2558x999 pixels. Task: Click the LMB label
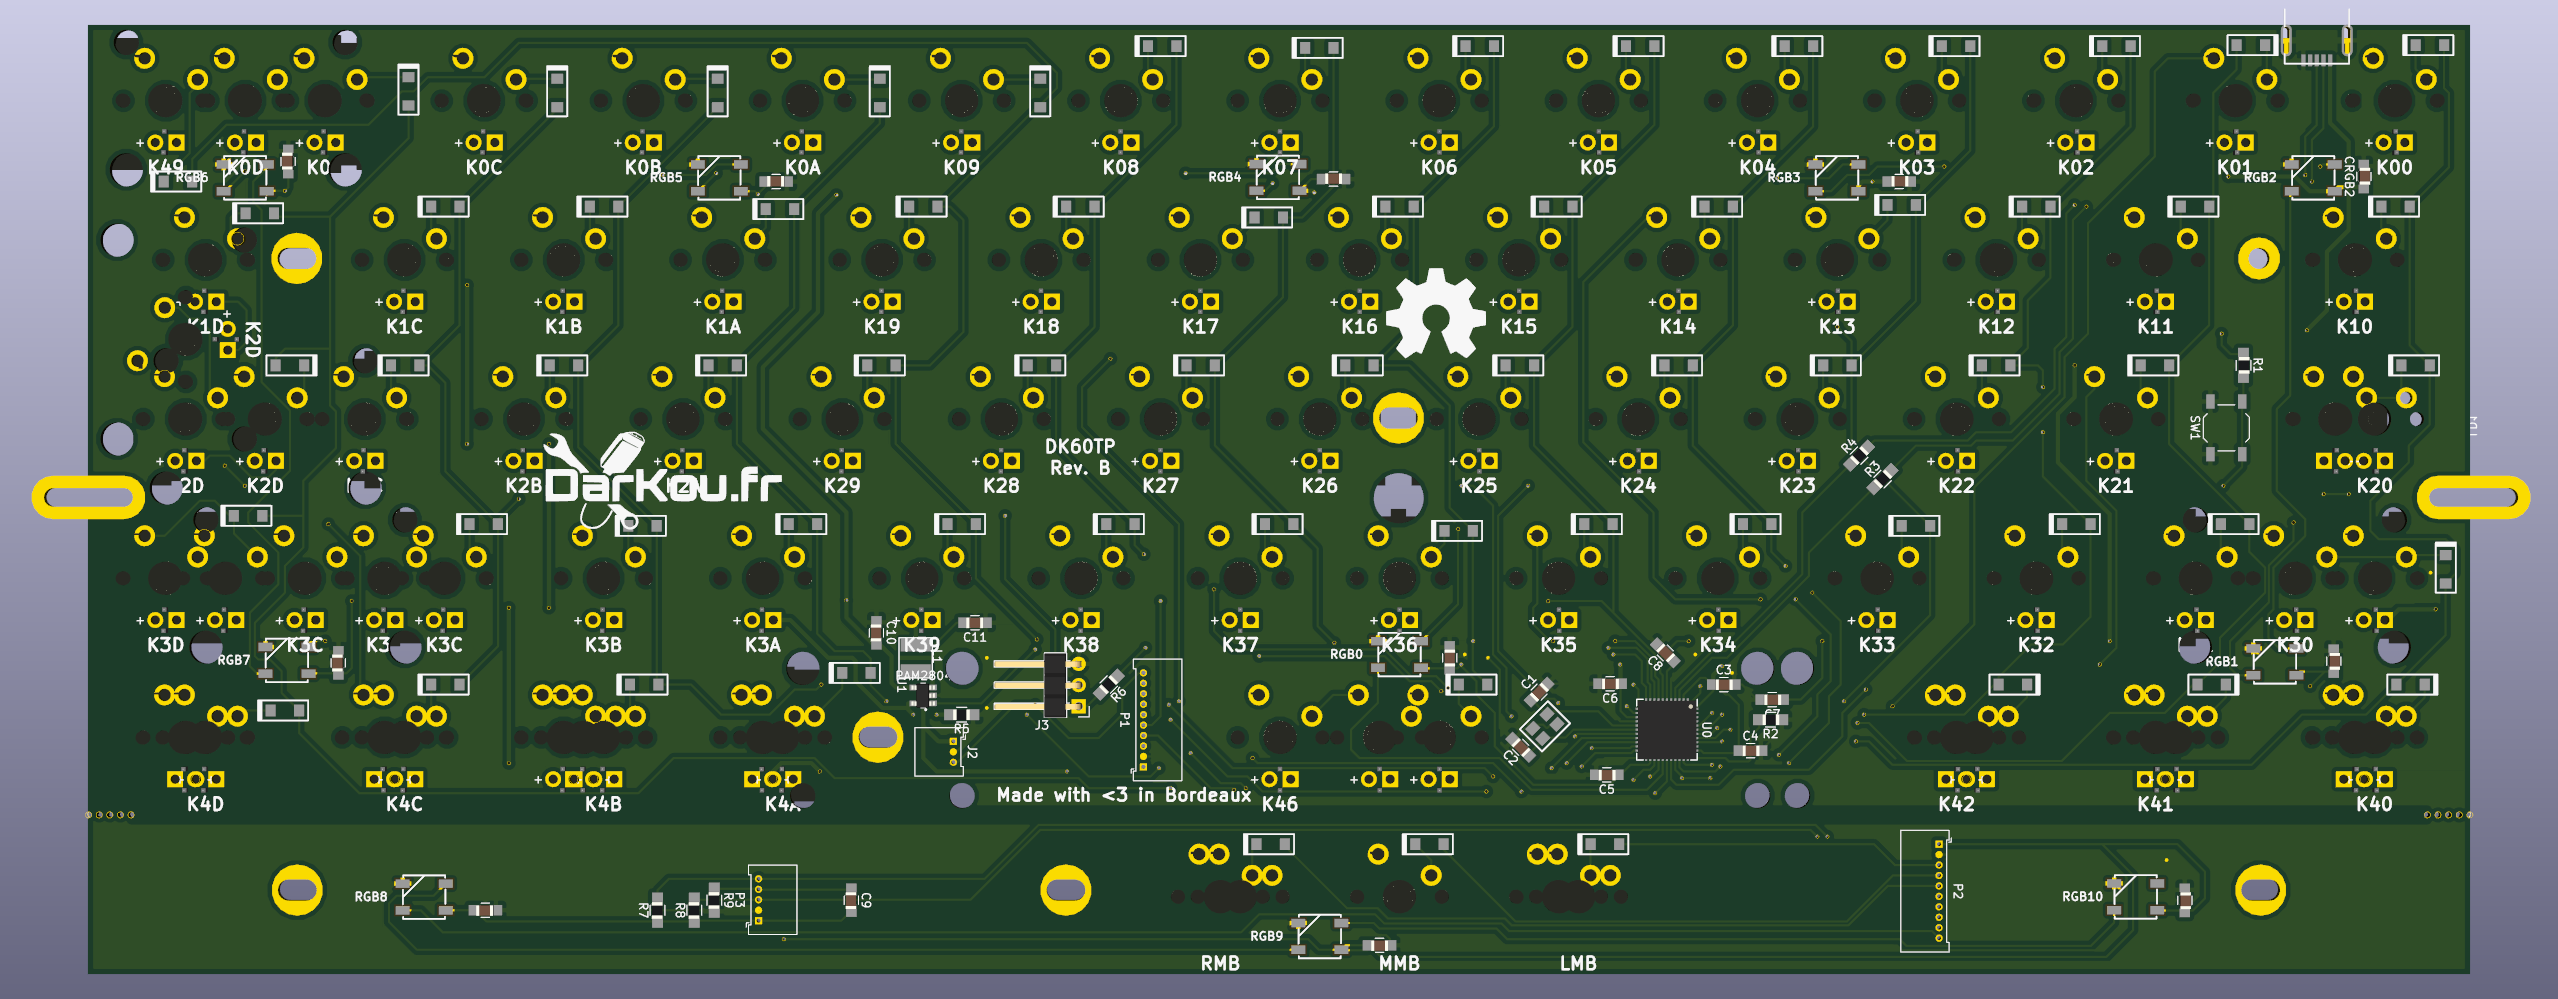point(1578,963)
